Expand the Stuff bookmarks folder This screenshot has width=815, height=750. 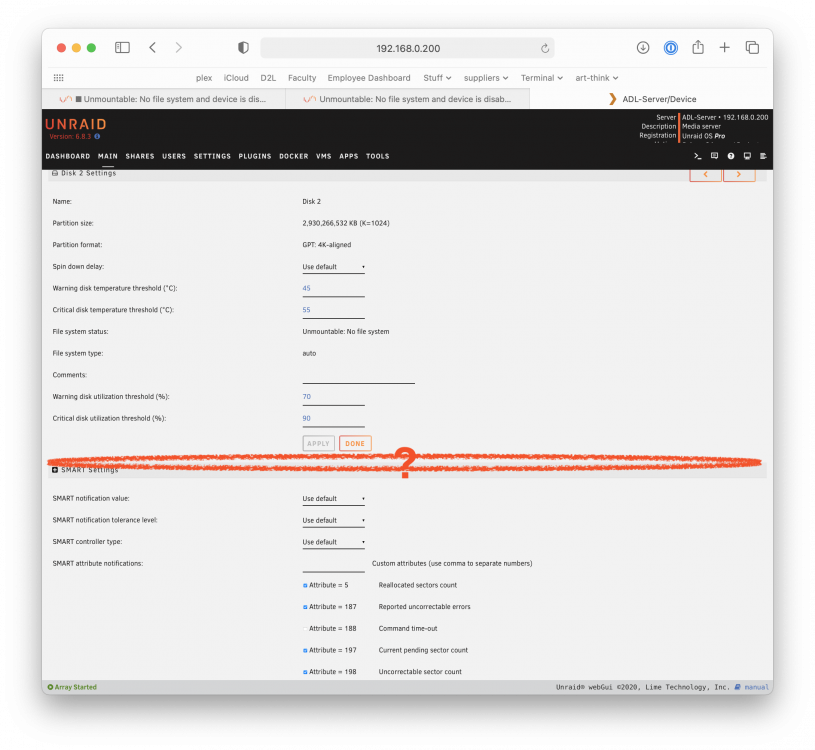(437, 77)
